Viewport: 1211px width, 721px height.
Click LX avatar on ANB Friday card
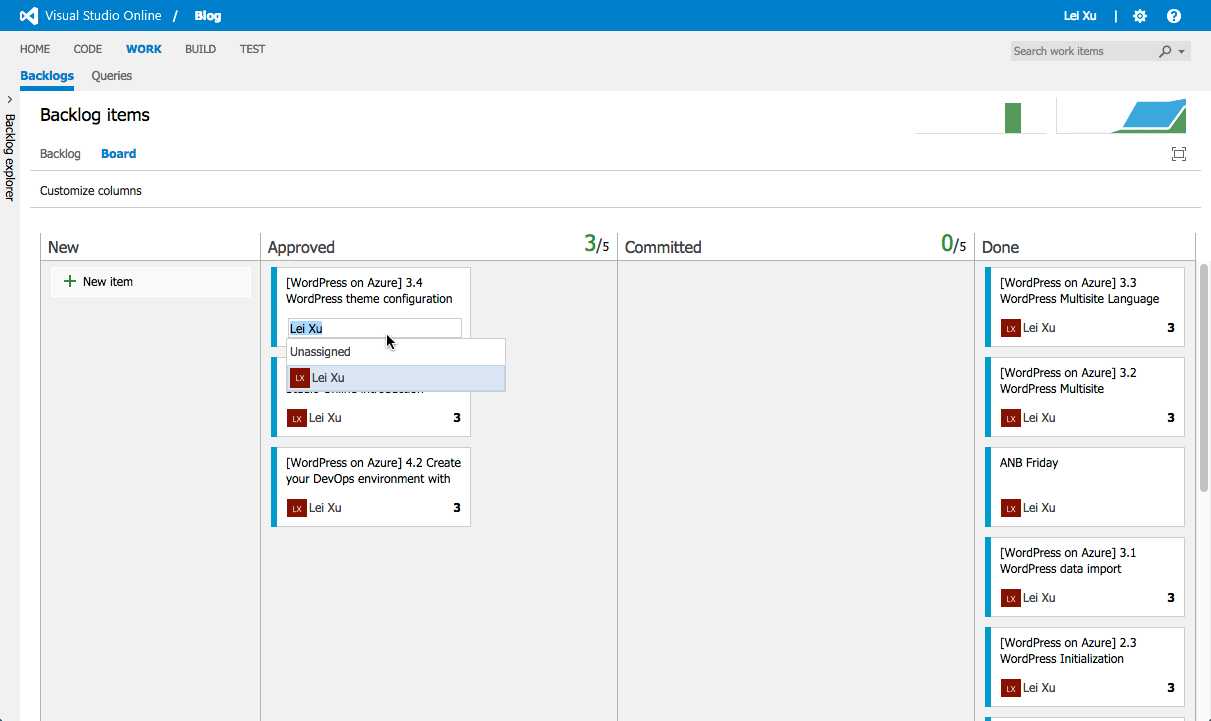(1010, 508)
